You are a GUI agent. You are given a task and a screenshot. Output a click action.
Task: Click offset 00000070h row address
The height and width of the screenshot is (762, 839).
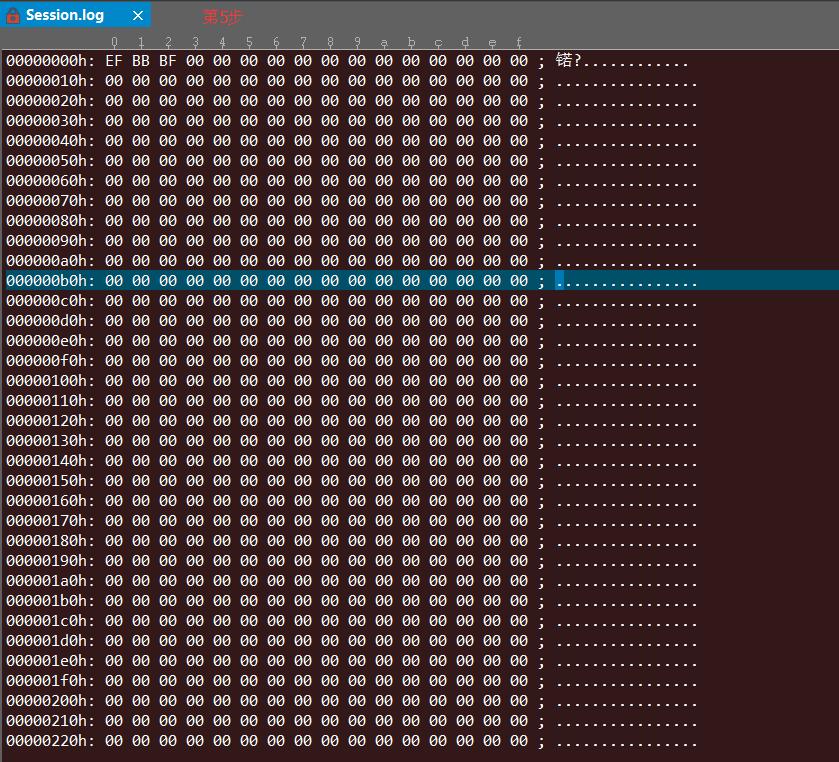click(x=50, y=201)
